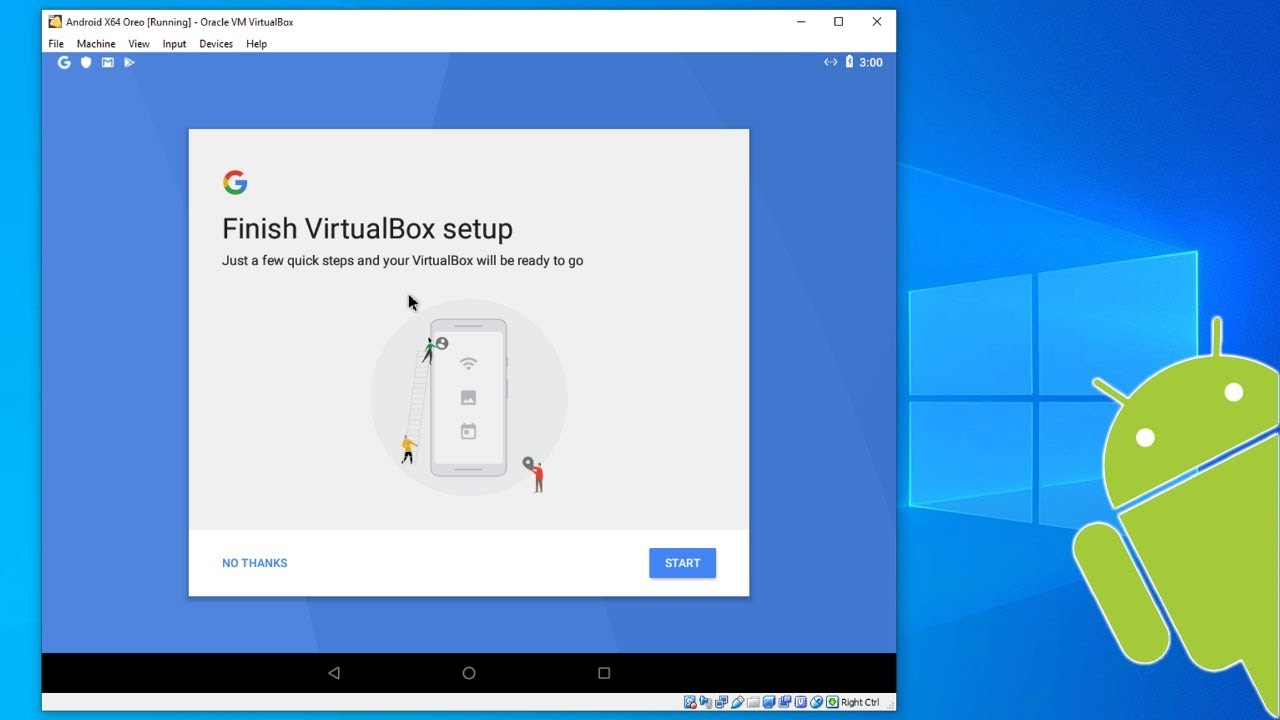Open Gmail from the Android status bar
This screenshot has height=720, width=1280.
pos(107,62)
